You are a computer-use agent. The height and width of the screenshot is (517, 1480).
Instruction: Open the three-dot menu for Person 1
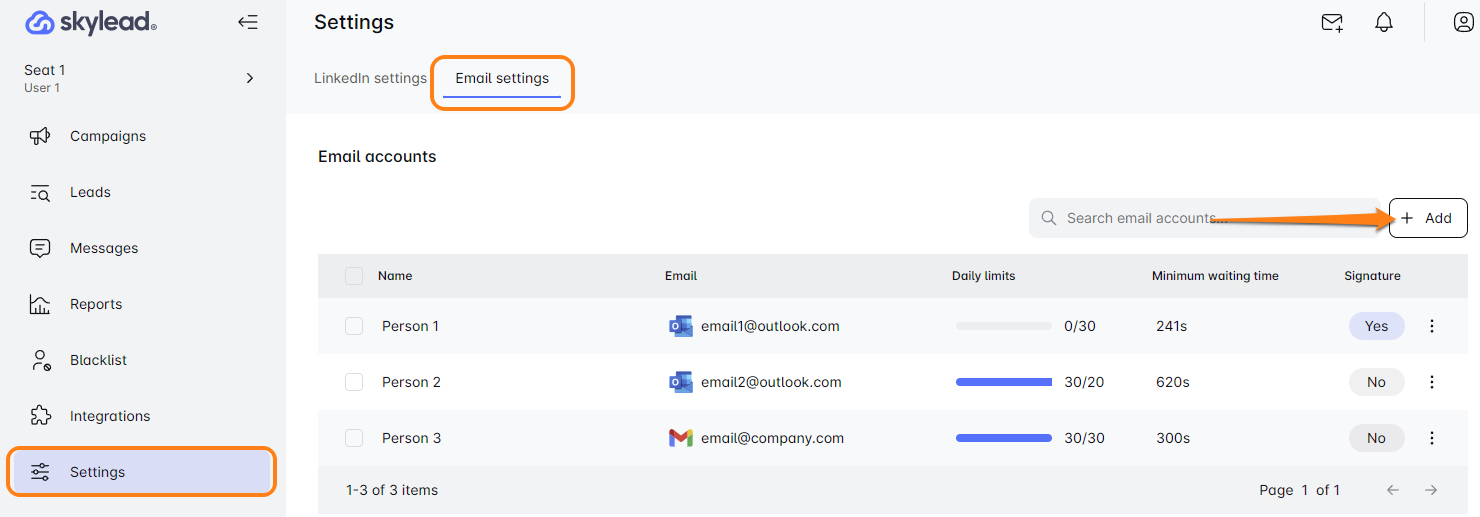click(x=1432, y=326)
